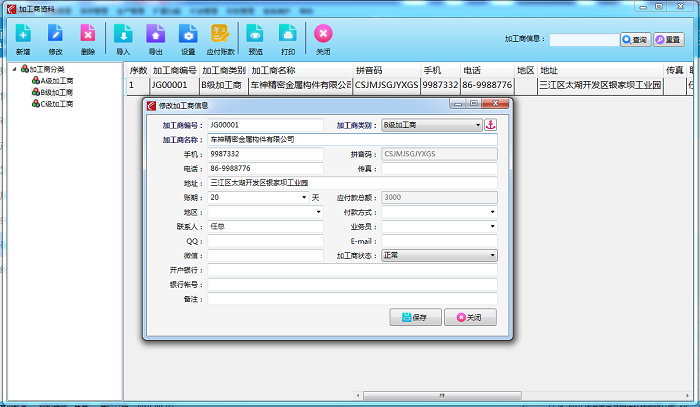Click the 预览 (preview) toolbar icon
This screenshot has height=407, width=700.
(255, 39)
